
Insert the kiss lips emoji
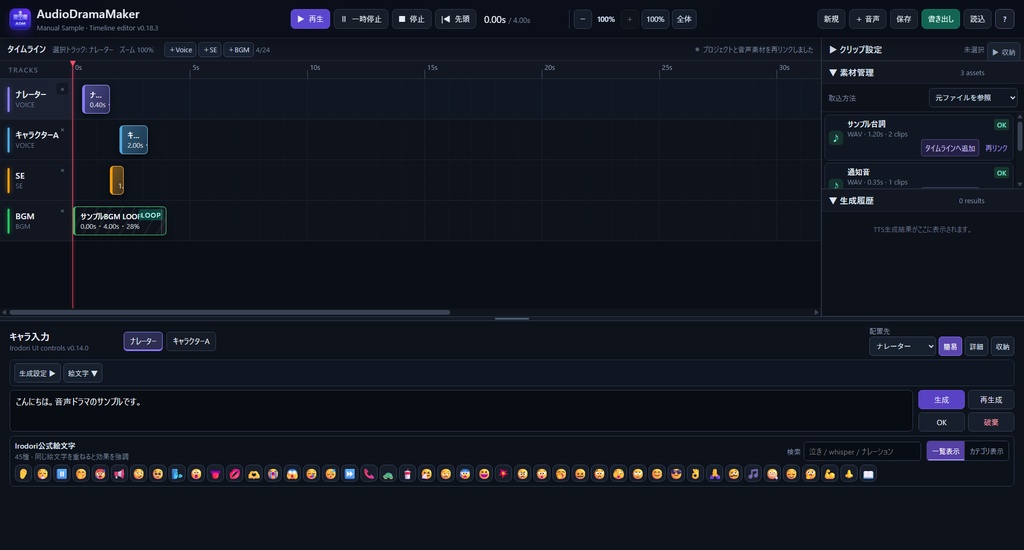pos(234,474)
